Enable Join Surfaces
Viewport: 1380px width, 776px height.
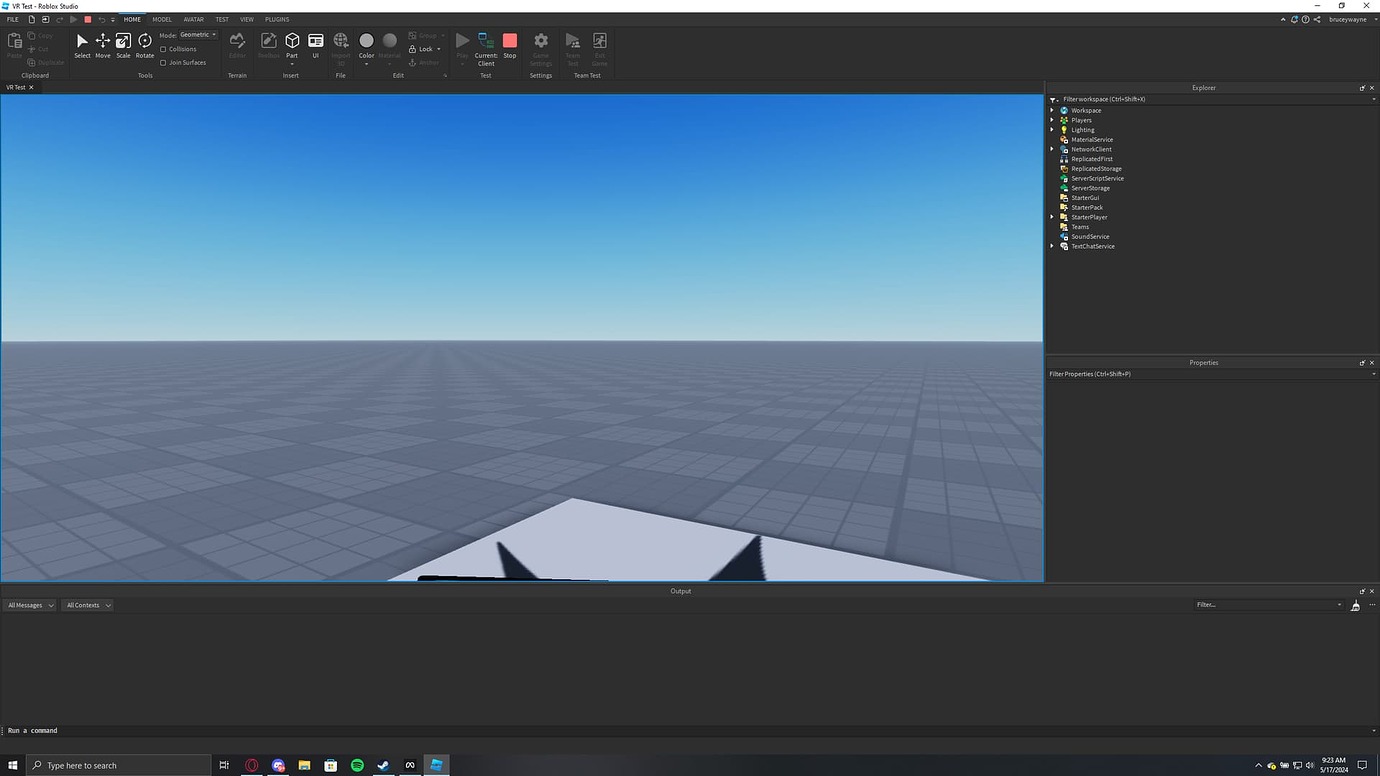click(165, 62)
